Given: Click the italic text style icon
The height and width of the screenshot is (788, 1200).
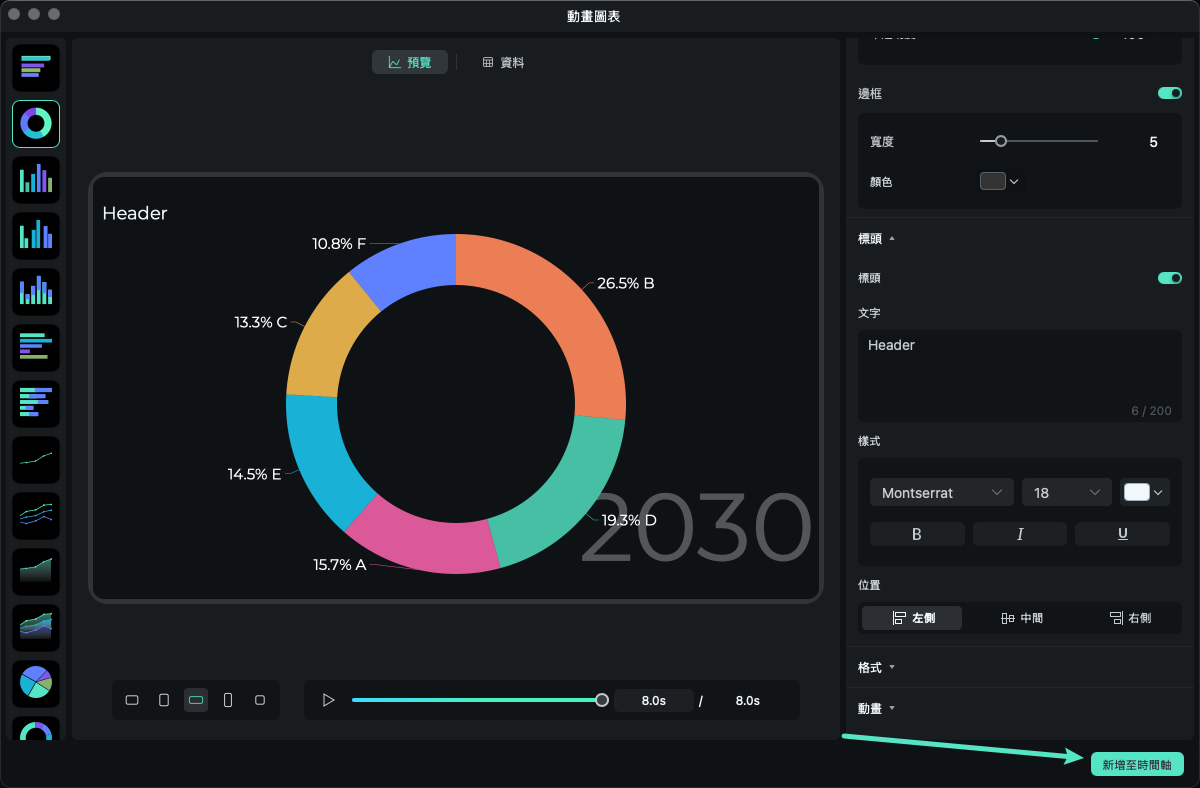Looking at the screenshot, I should [x=1019, y=534].
